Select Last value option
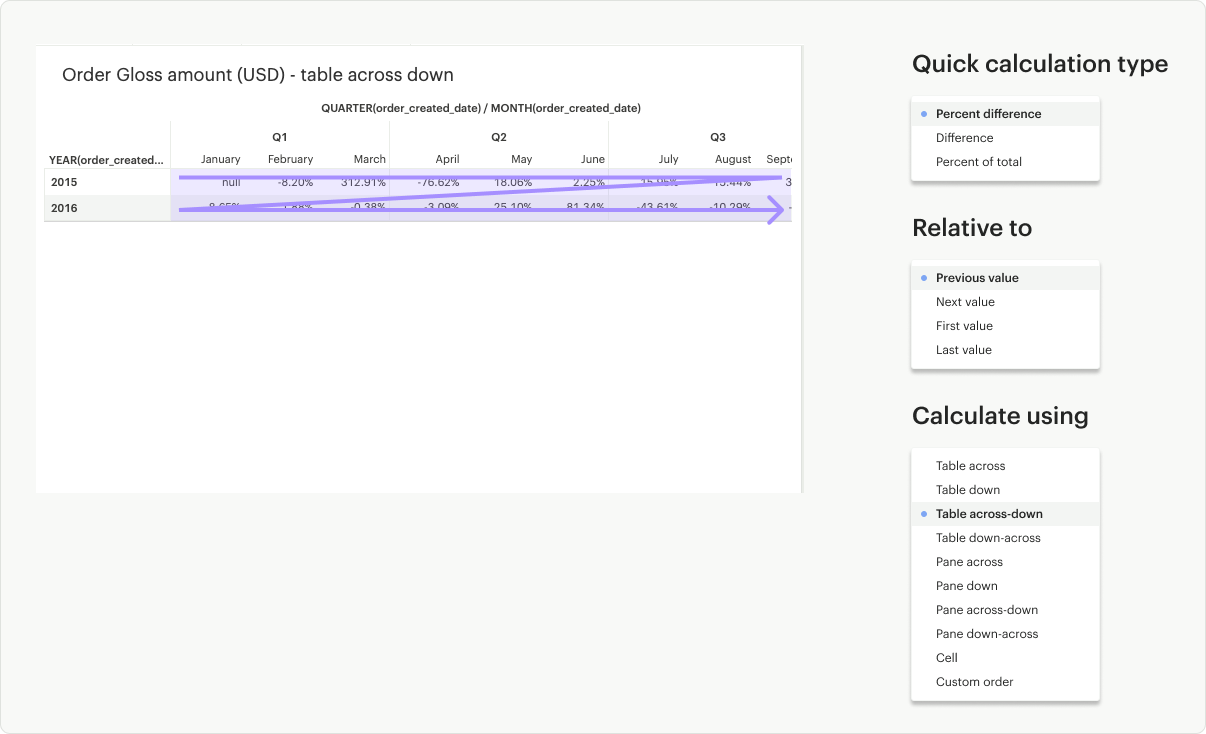Viewport: 1206px width, 734px height. click(963, 350)
